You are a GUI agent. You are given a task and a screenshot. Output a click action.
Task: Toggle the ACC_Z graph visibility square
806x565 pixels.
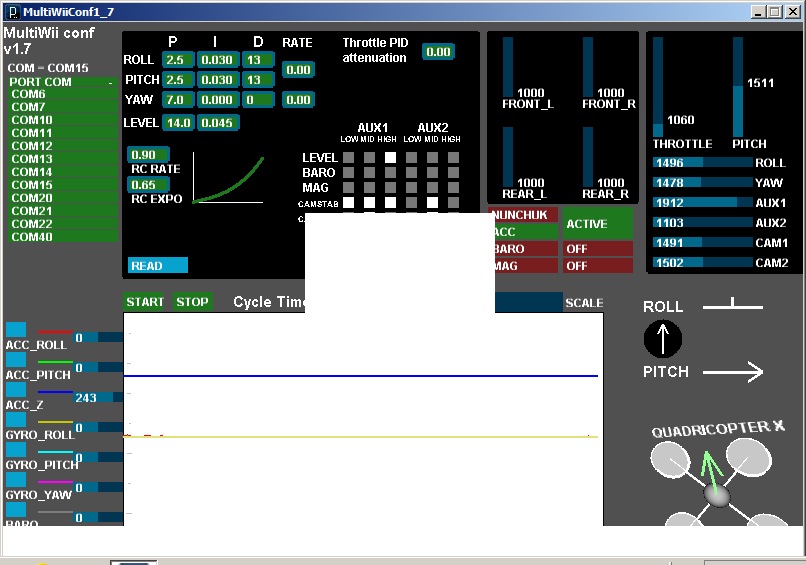point(16,390)
